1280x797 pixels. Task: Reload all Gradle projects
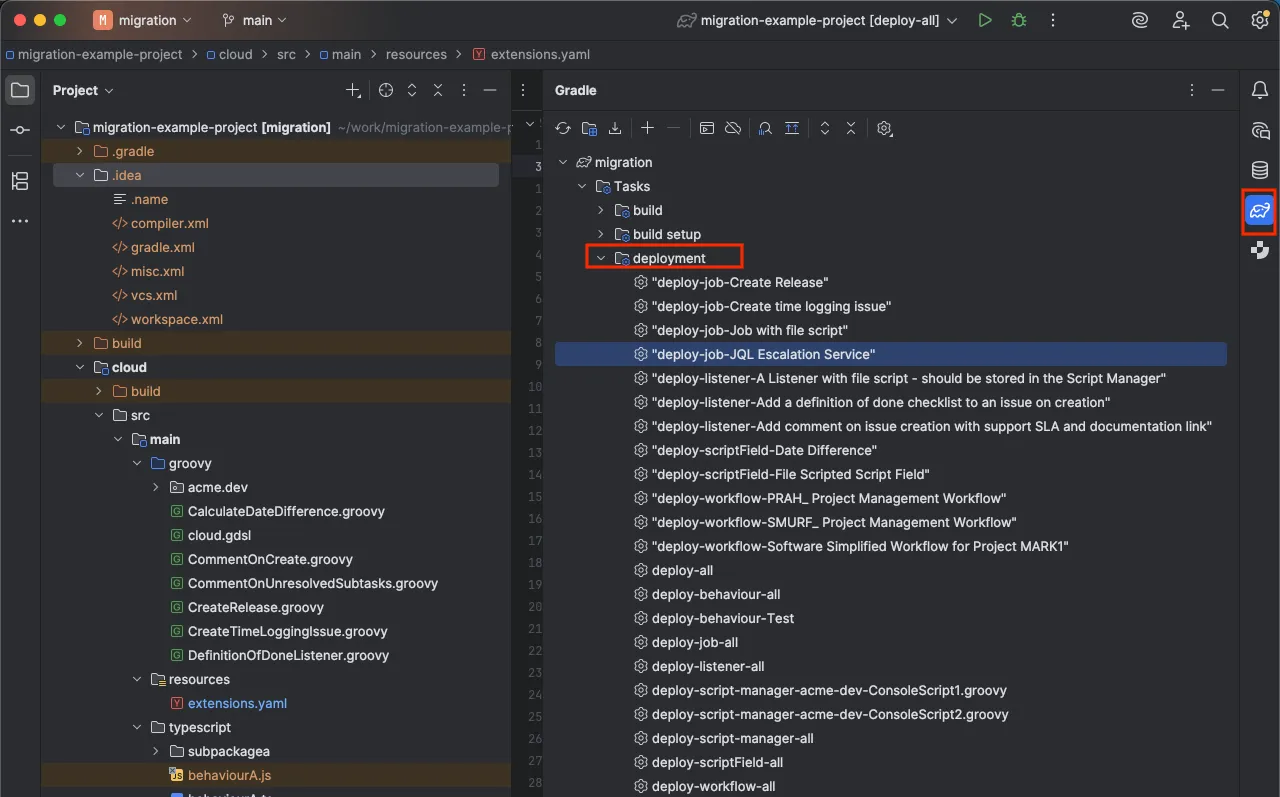coord(563,128)
